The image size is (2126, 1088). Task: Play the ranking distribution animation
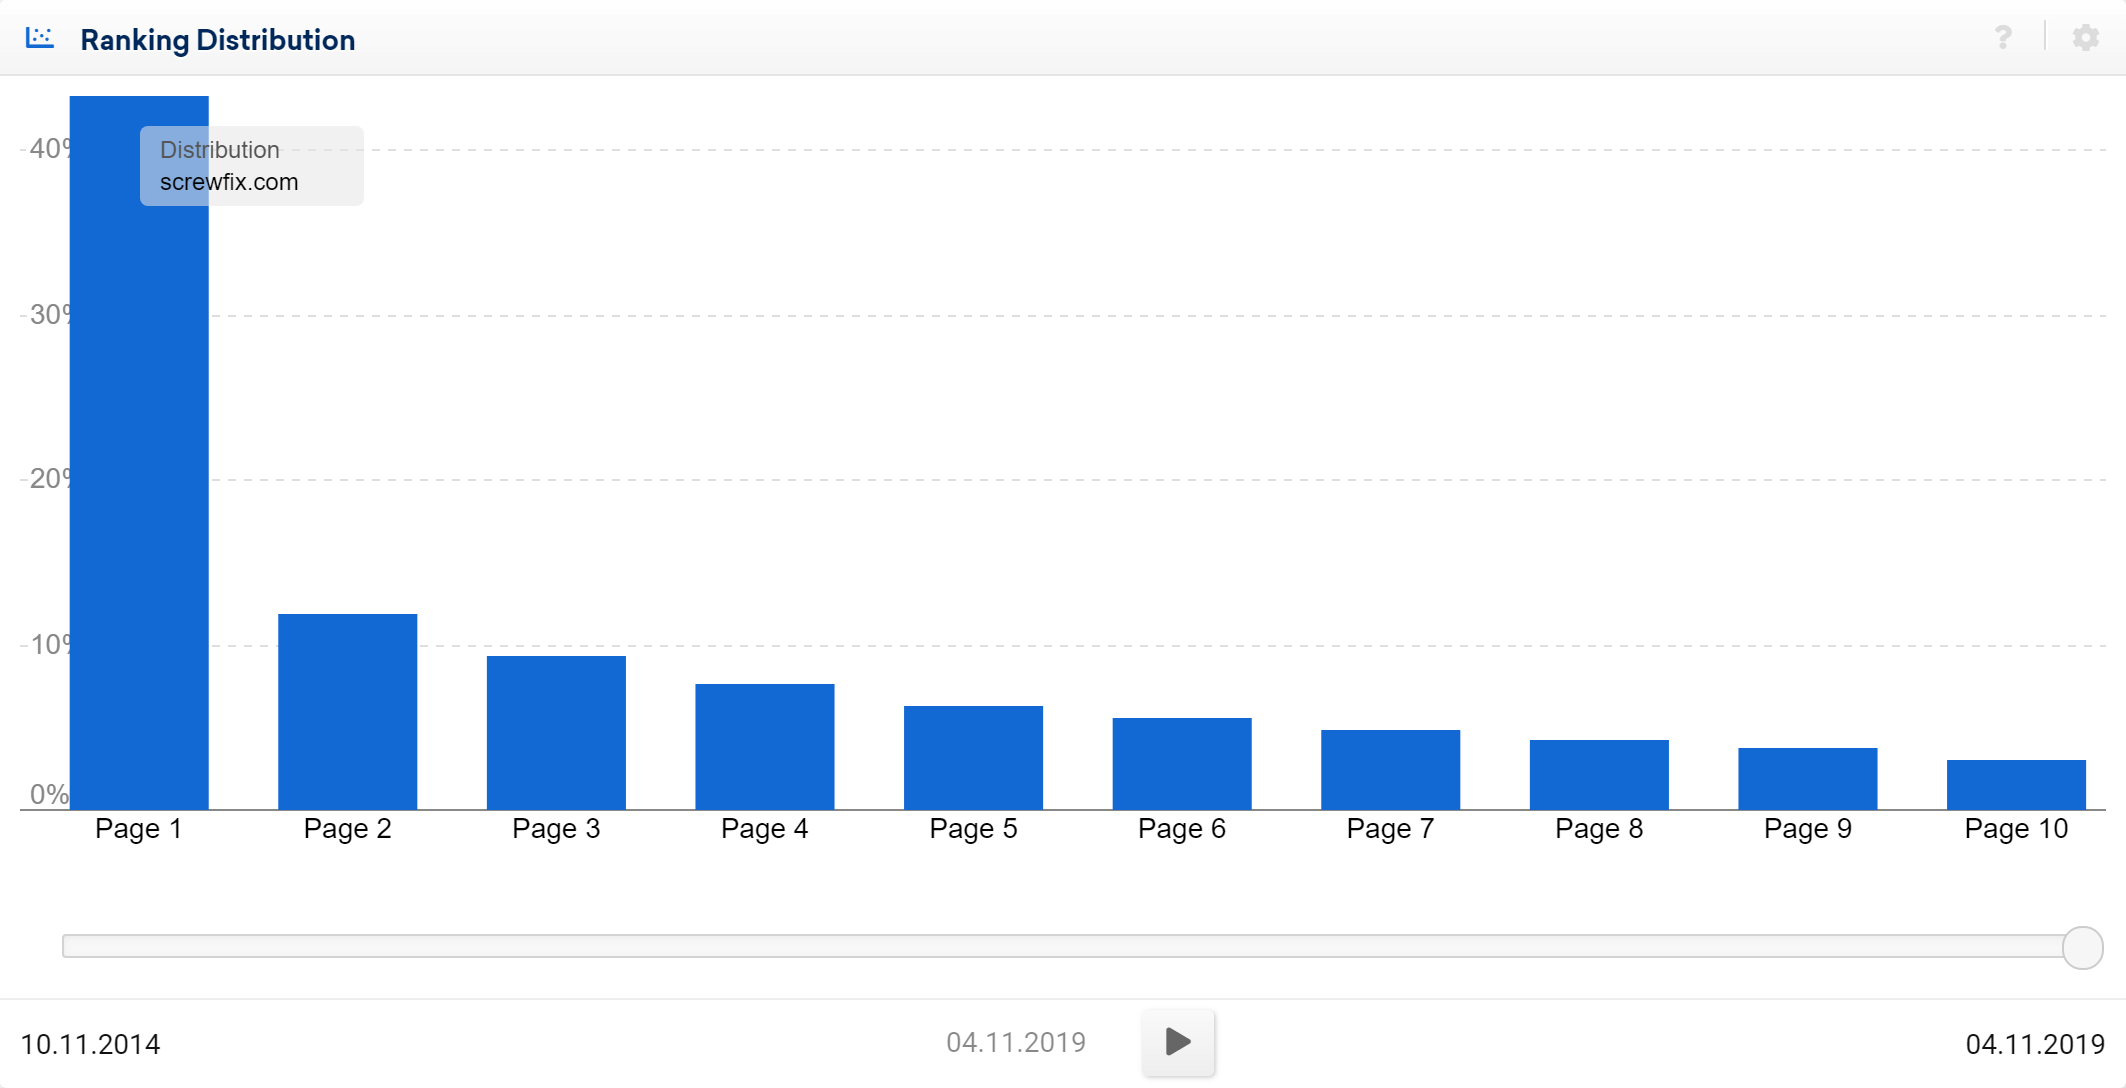(x=1179, y=1042)
